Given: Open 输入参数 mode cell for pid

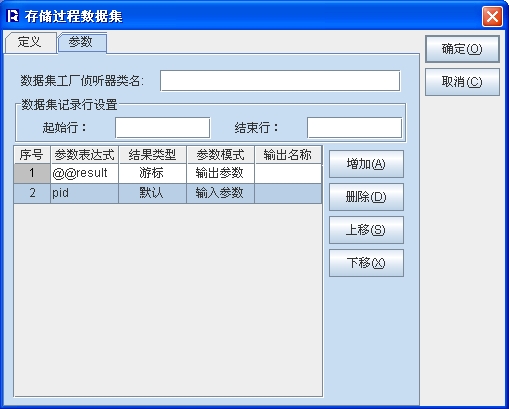Looking at the screenshot, I should coord(220,193).
